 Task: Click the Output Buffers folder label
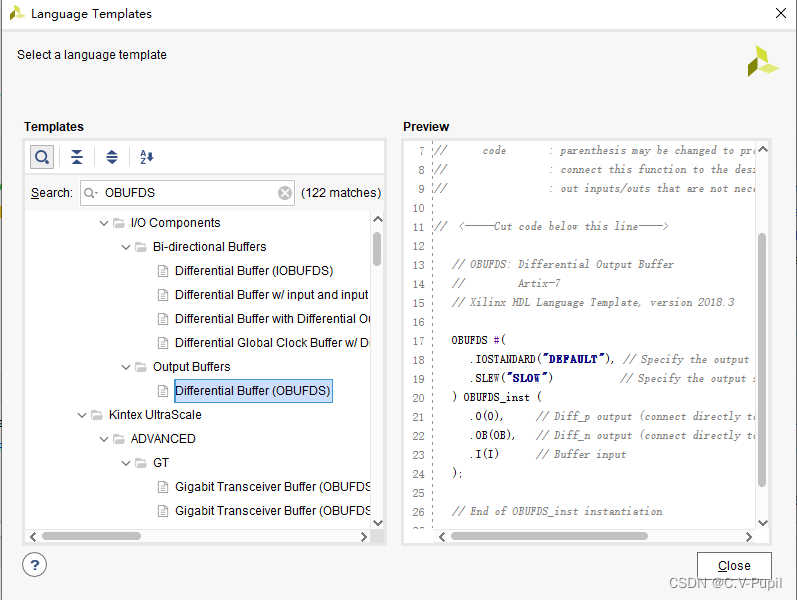191,367
